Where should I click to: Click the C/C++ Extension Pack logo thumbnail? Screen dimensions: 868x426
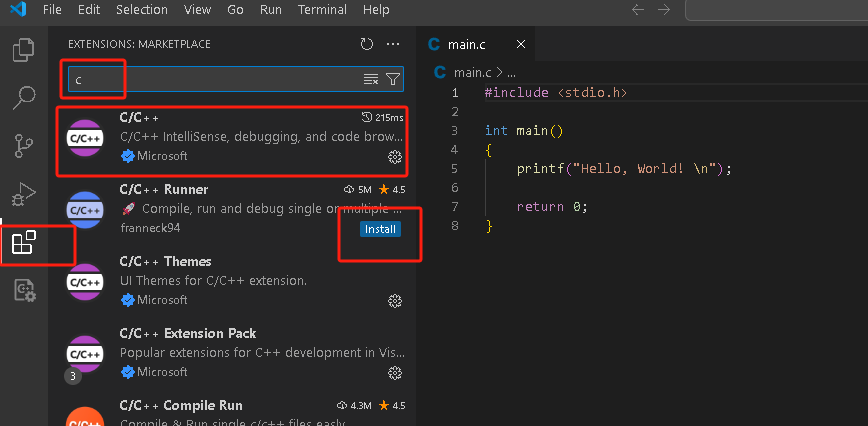(85, 354)
